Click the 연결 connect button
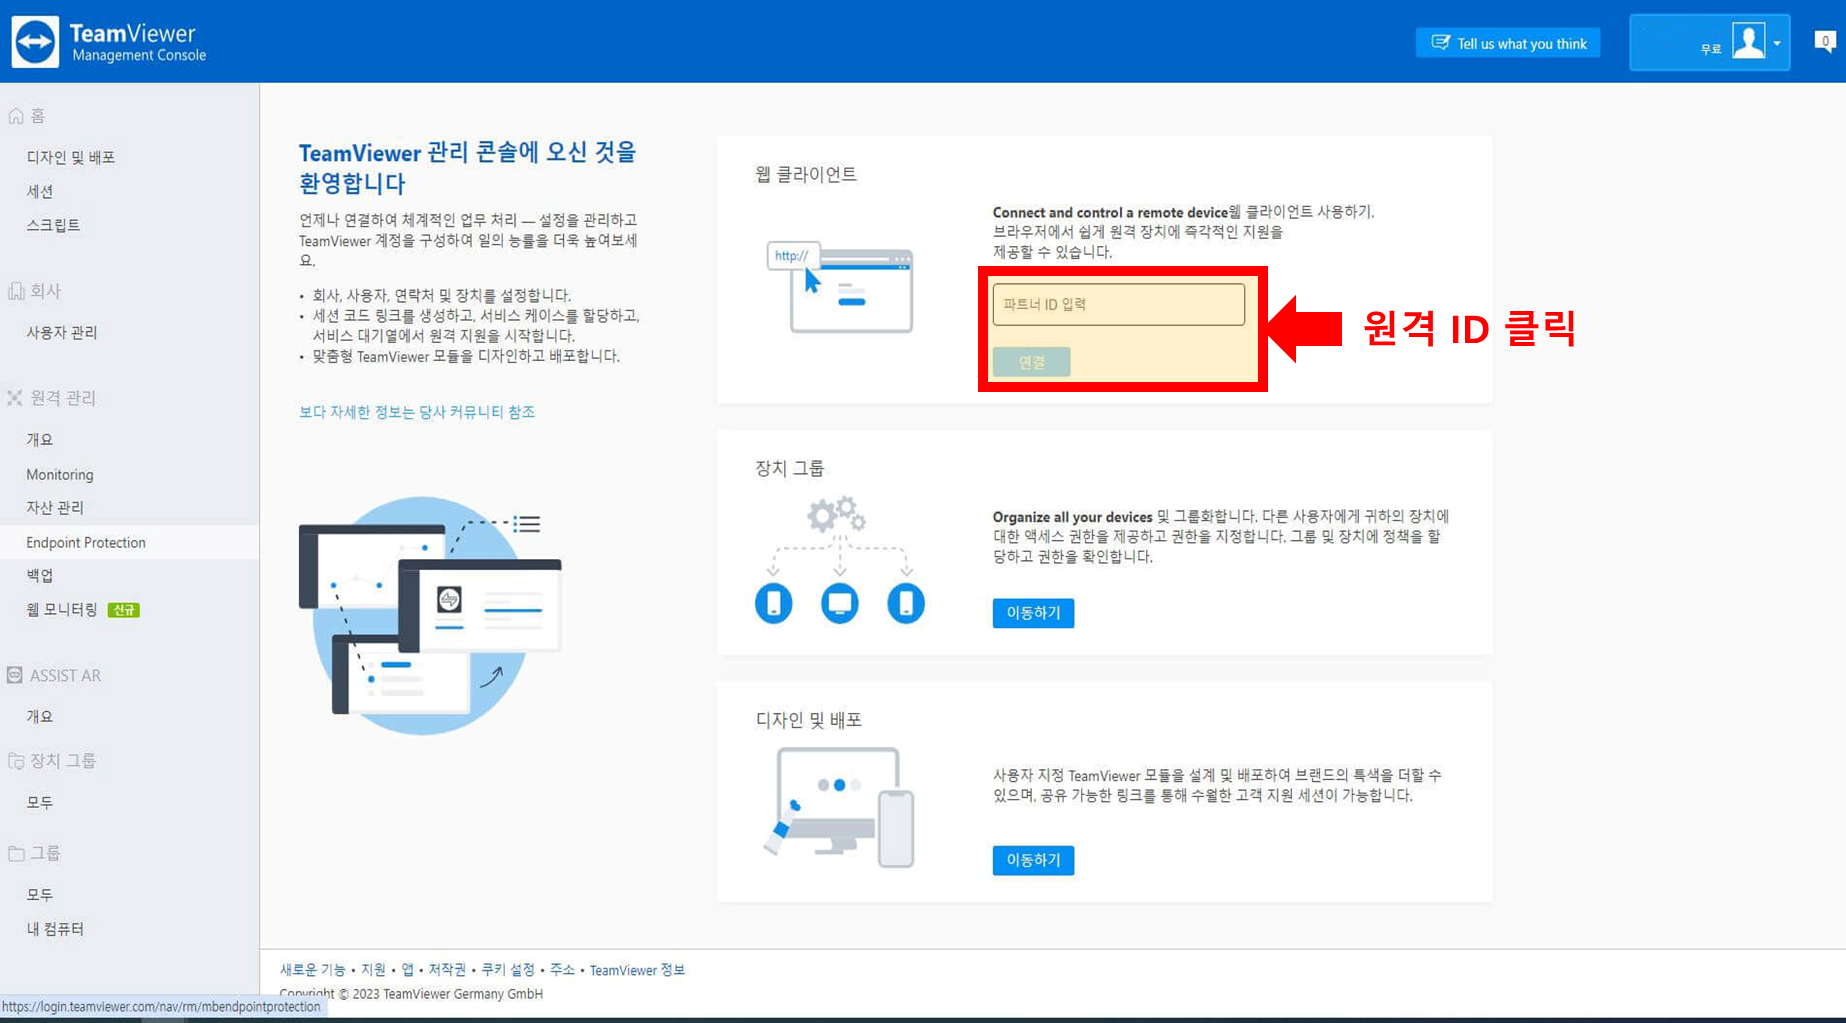Screen dimensions: 1846x1023 1031,362
